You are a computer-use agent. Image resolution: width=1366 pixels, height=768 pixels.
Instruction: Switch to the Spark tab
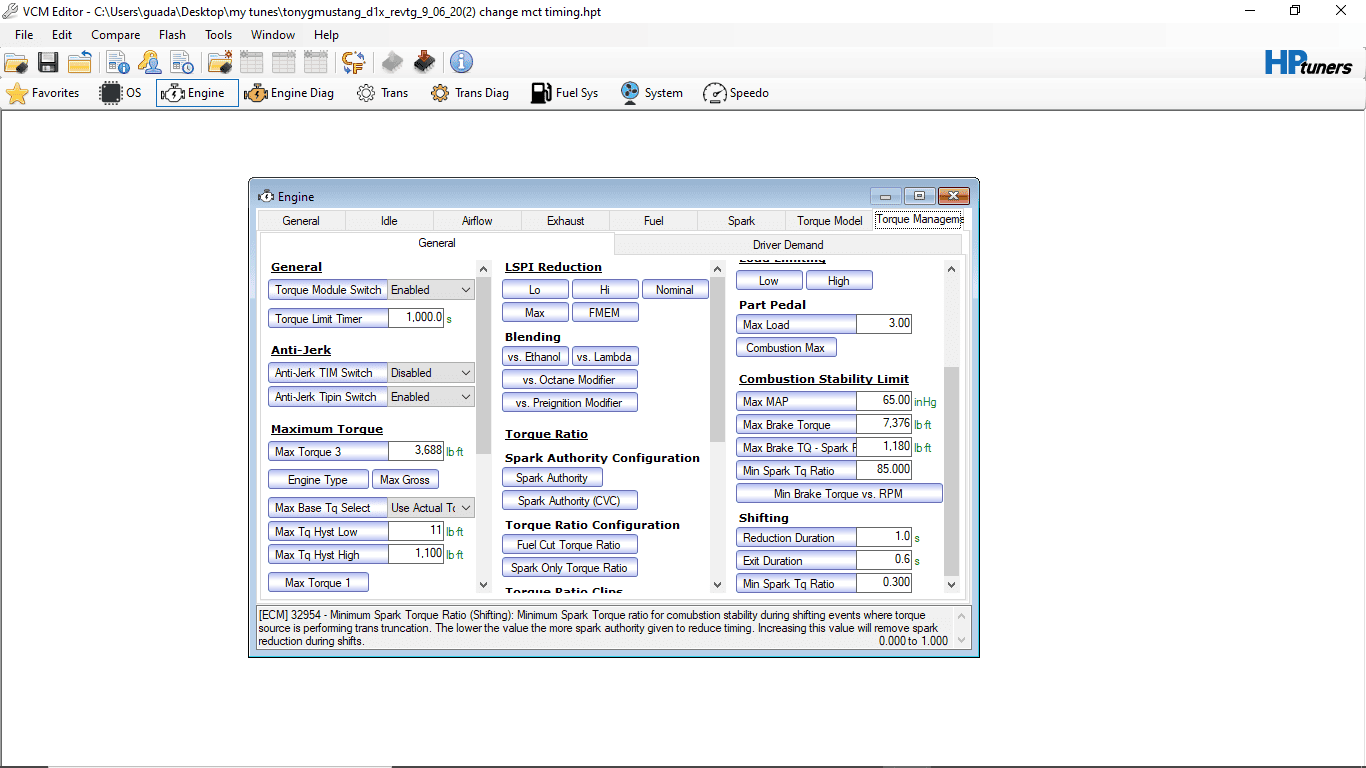[741, 221]
